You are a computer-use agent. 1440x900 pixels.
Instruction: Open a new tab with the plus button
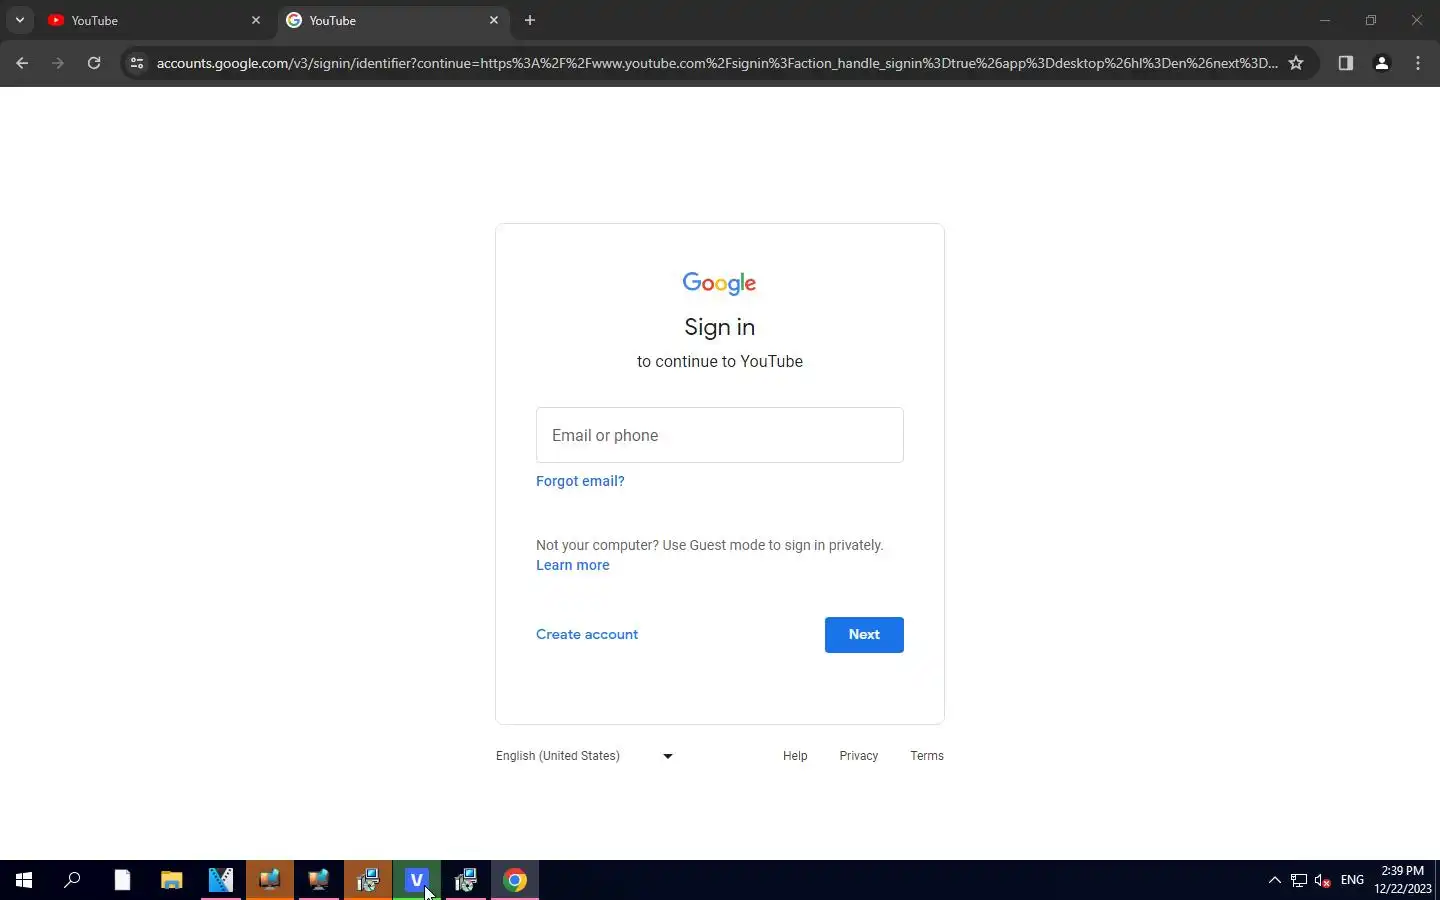pyautogui.click(x=530, y=20)
